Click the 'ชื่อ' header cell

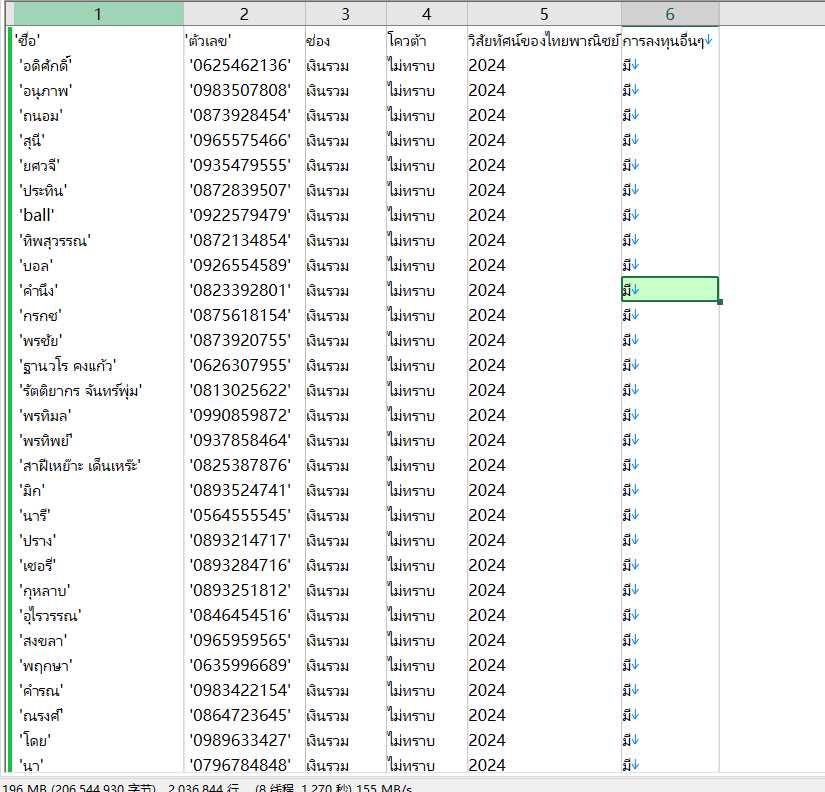point(98,41)
